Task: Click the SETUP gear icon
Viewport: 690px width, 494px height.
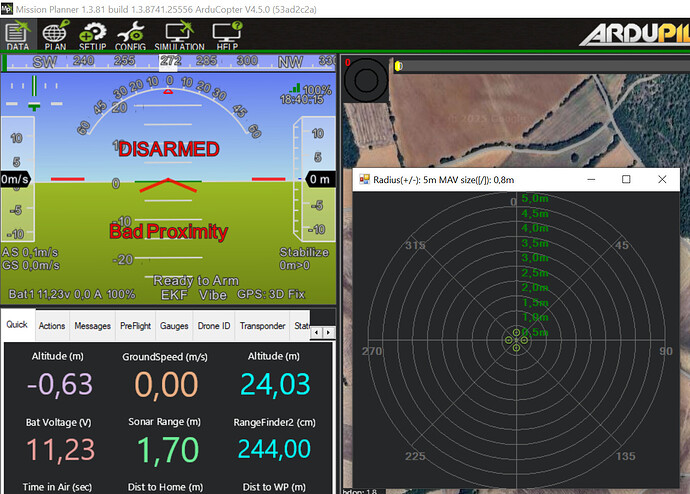Action: point(92,34)
